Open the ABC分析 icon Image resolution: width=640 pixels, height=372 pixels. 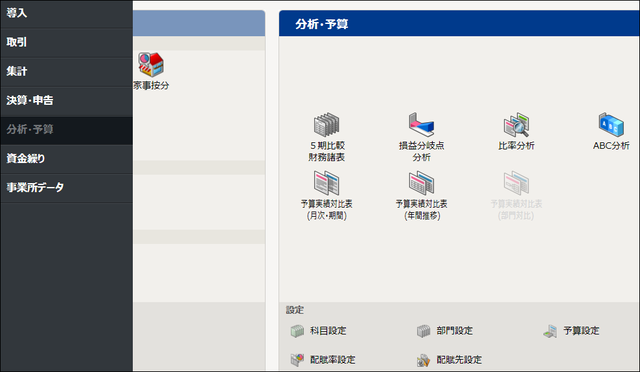pyautogui.click(x=611, y=125)
